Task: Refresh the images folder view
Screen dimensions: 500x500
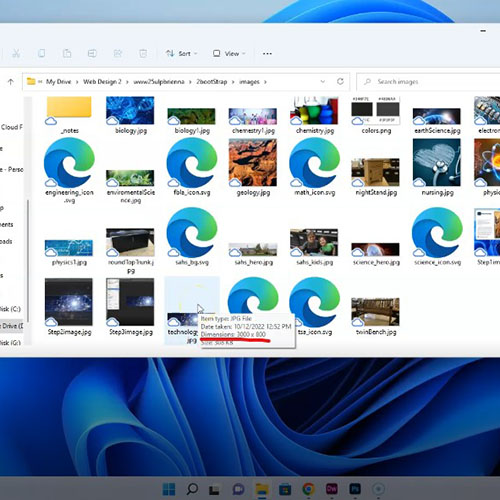Action: pyautogui.click(x=340, y=81)
